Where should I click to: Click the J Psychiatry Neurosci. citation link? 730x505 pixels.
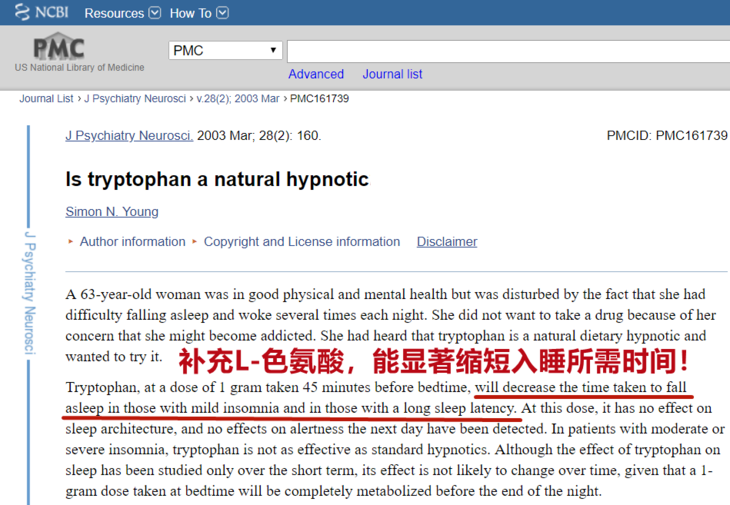click(129, 135)
